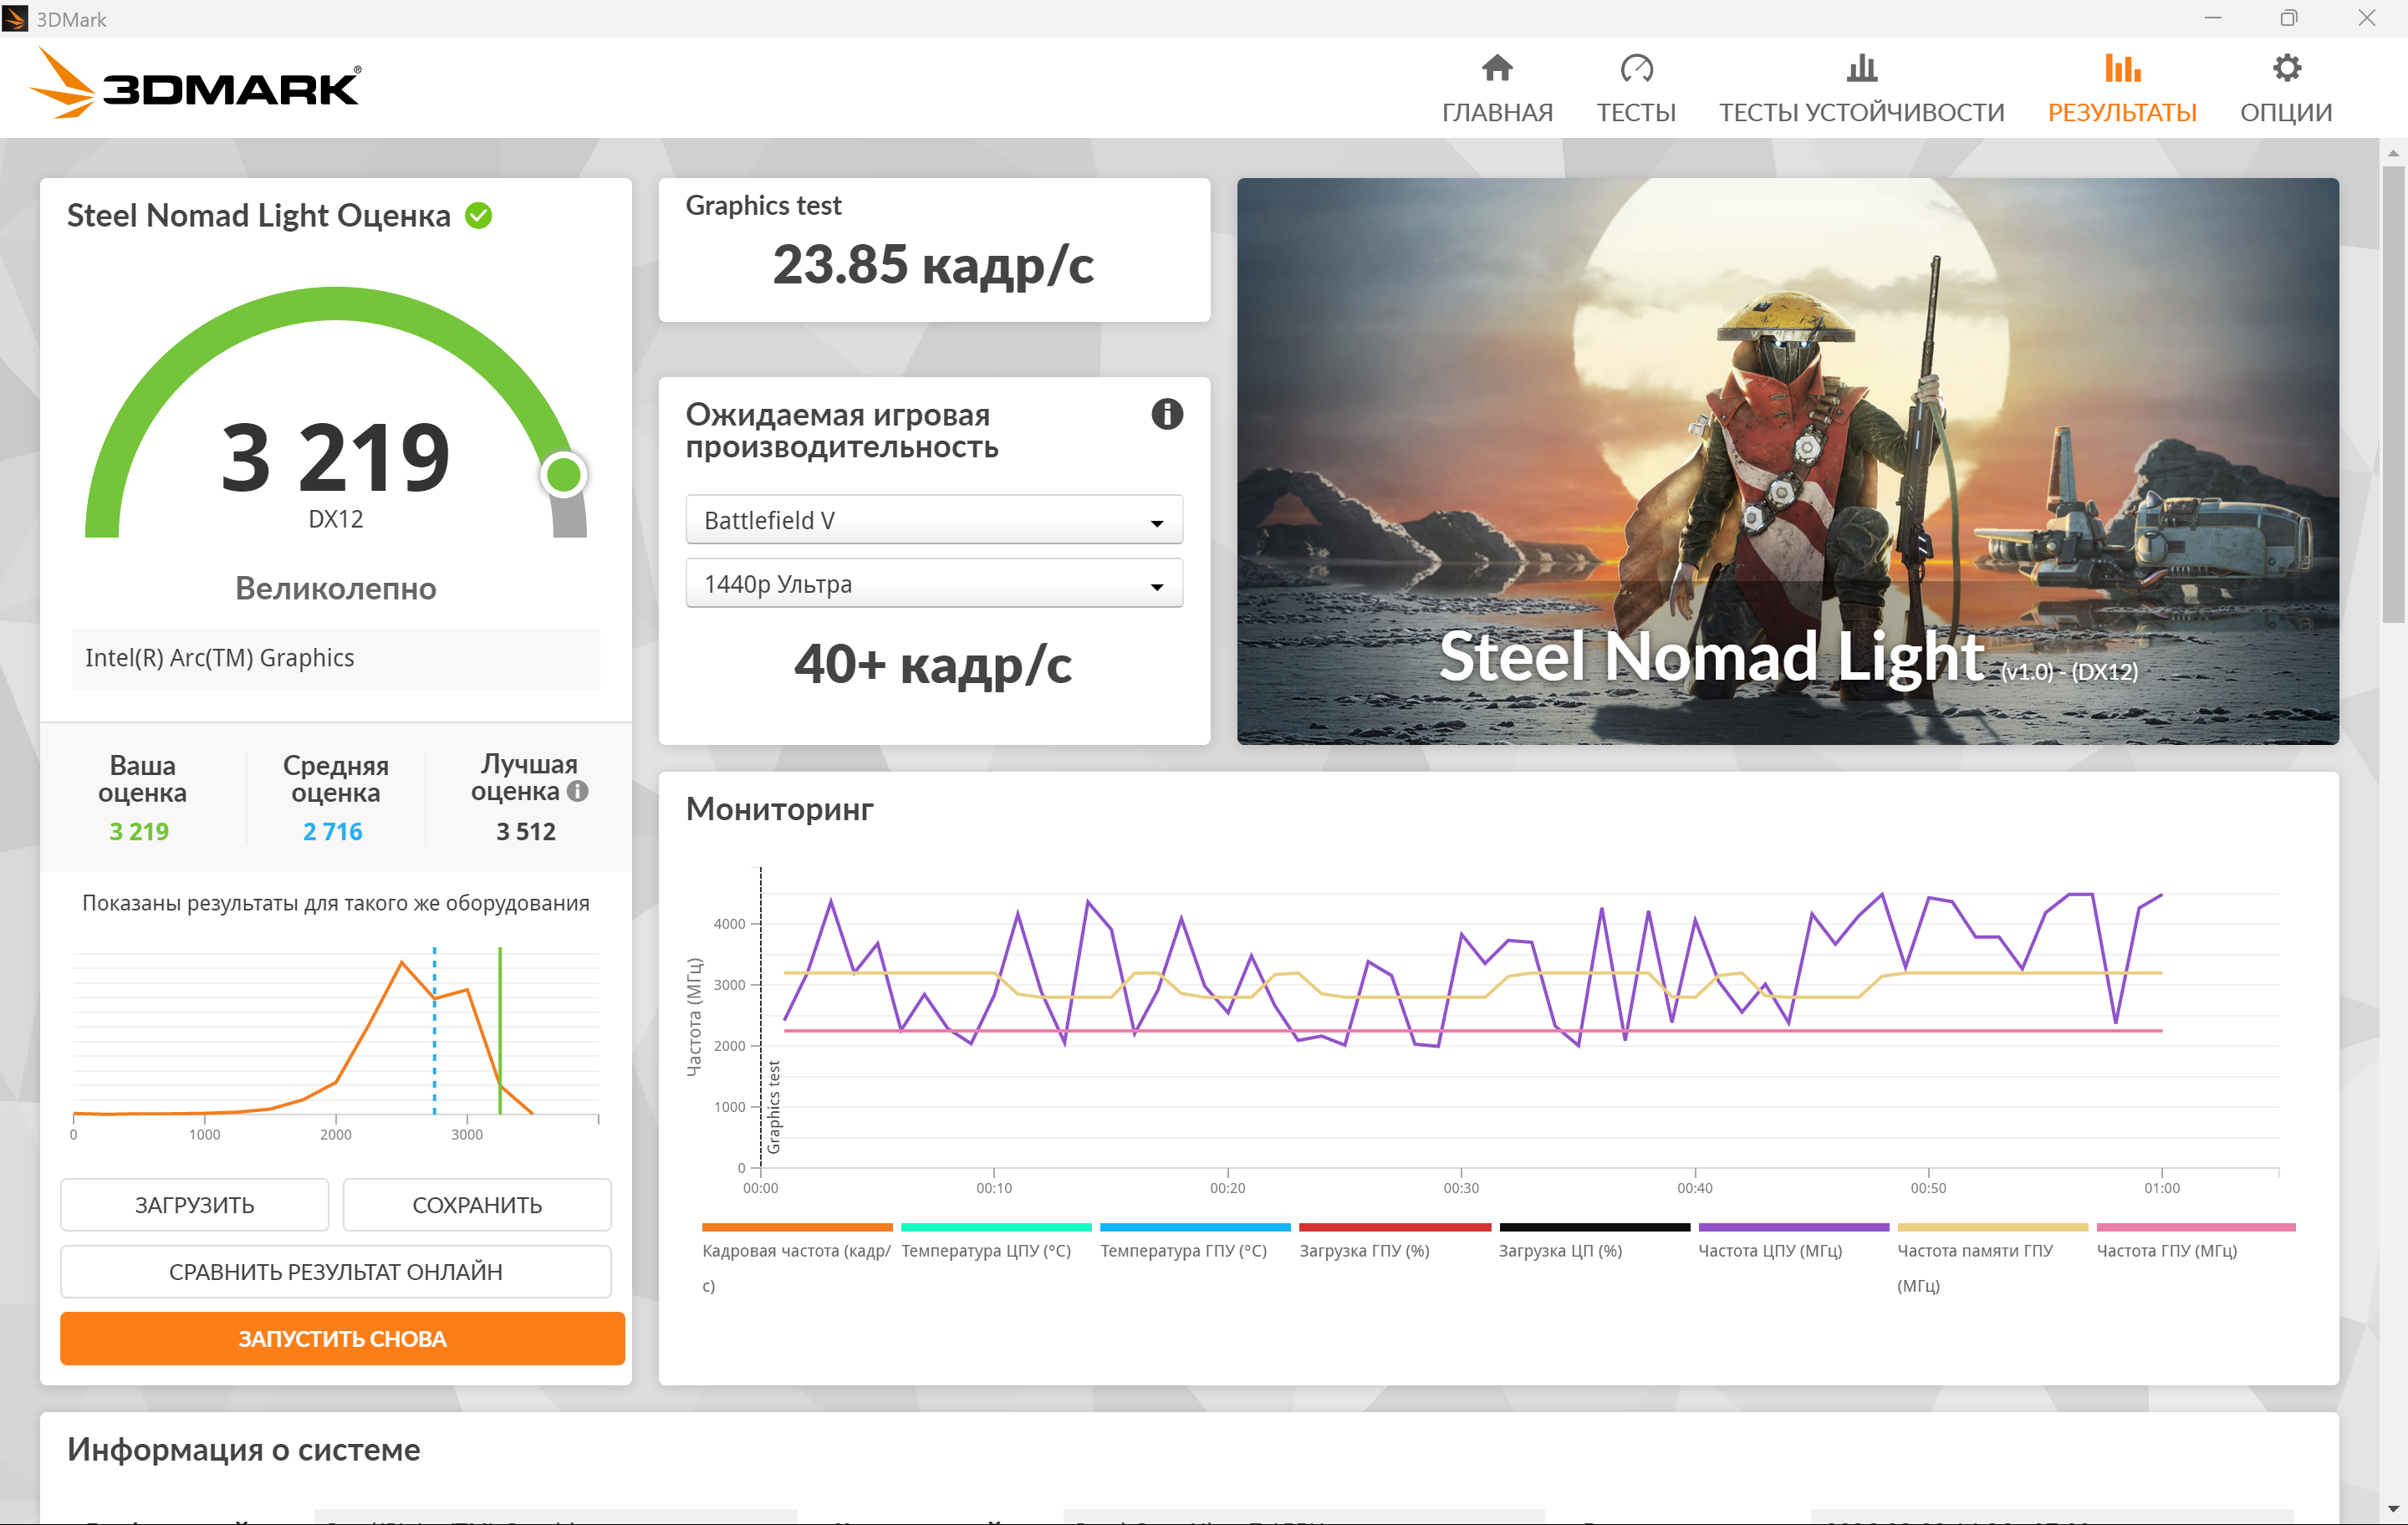Click Кадровая частота orange legend swatch
The width and height of the screenshot is (2408, 1525).
coord(796,1227)
